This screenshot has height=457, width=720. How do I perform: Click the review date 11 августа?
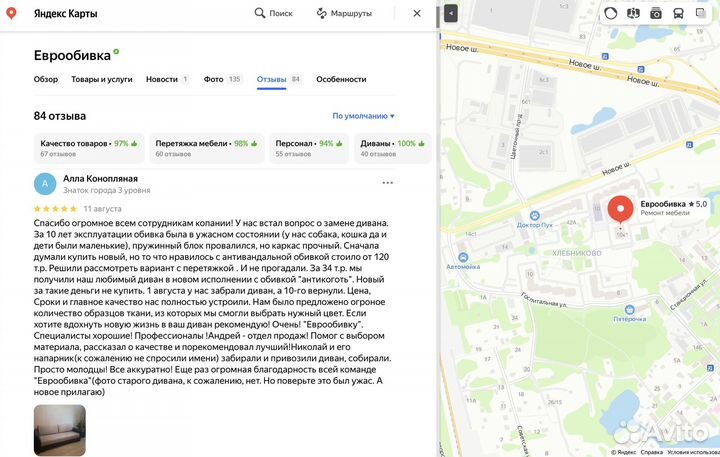point(102,209)
